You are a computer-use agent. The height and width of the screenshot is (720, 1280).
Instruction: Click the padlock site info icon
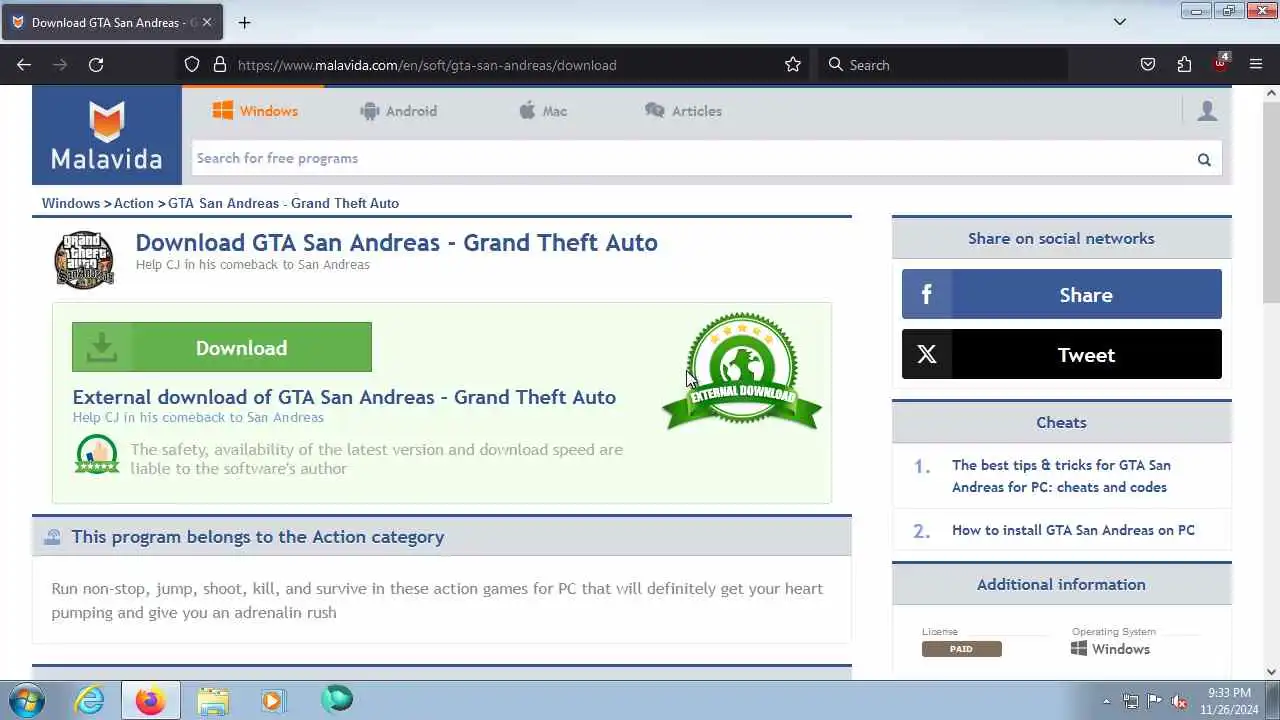click(x=220, y=65)
